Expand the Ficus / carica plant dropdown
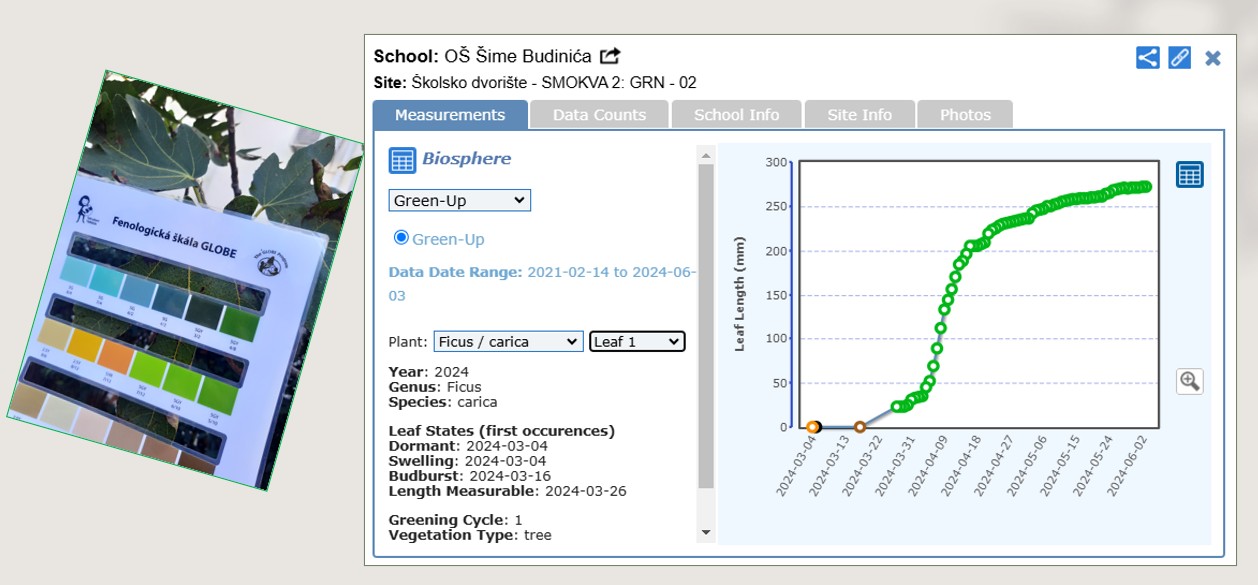Screen dimensions: 1258x585 click(508, 342)
